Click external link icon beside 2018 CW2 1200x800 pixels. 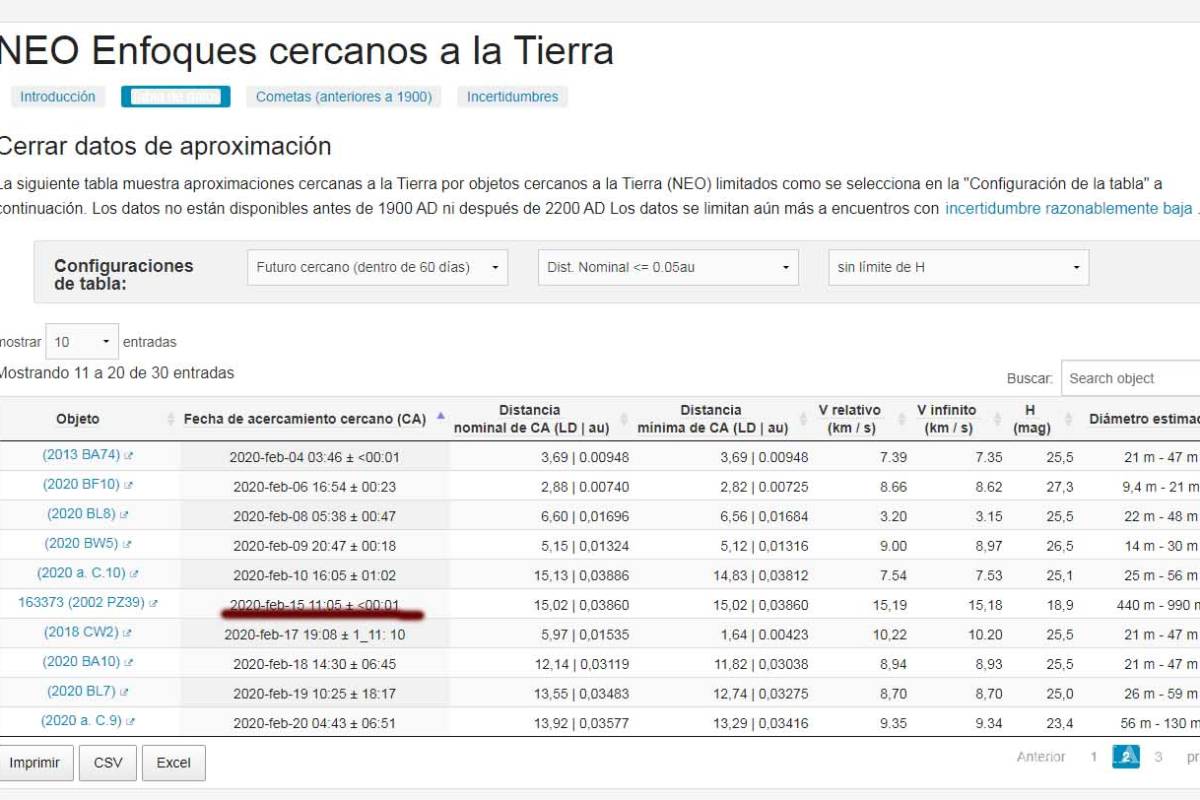[127, 633]
